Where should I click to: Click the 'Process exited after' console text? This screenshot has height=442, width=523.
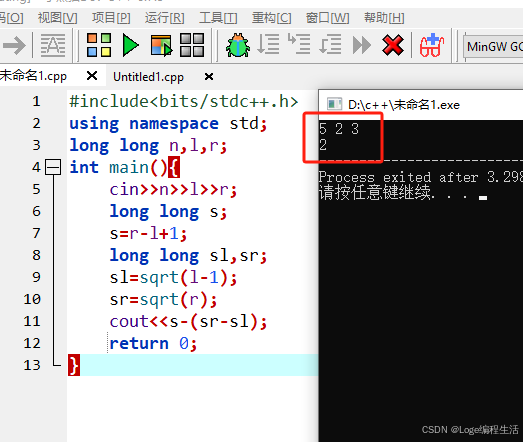point(398,177)
